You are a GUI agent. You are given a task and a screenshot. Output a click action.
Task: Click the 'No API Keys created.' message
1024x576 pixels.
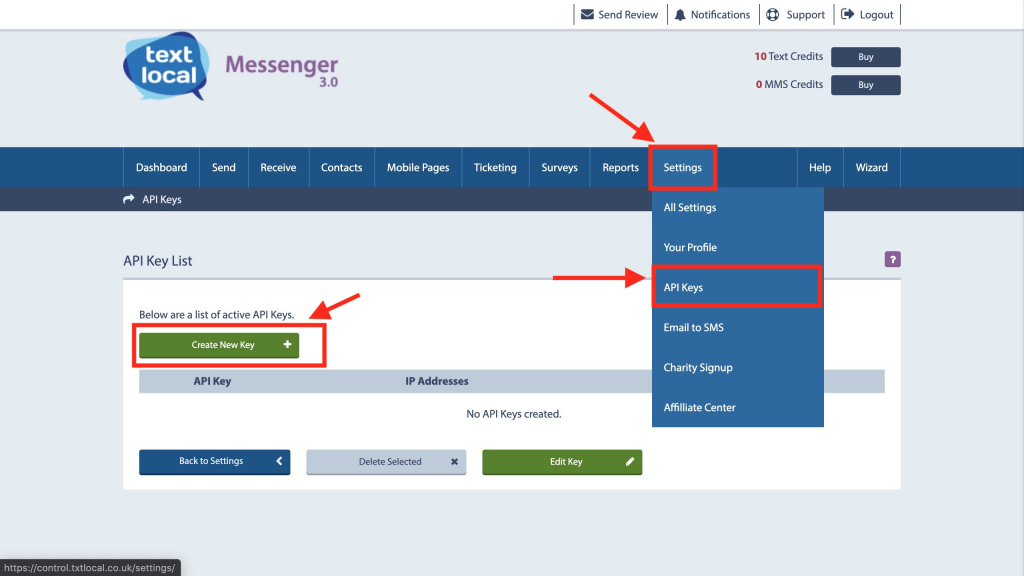pos(513,414)
